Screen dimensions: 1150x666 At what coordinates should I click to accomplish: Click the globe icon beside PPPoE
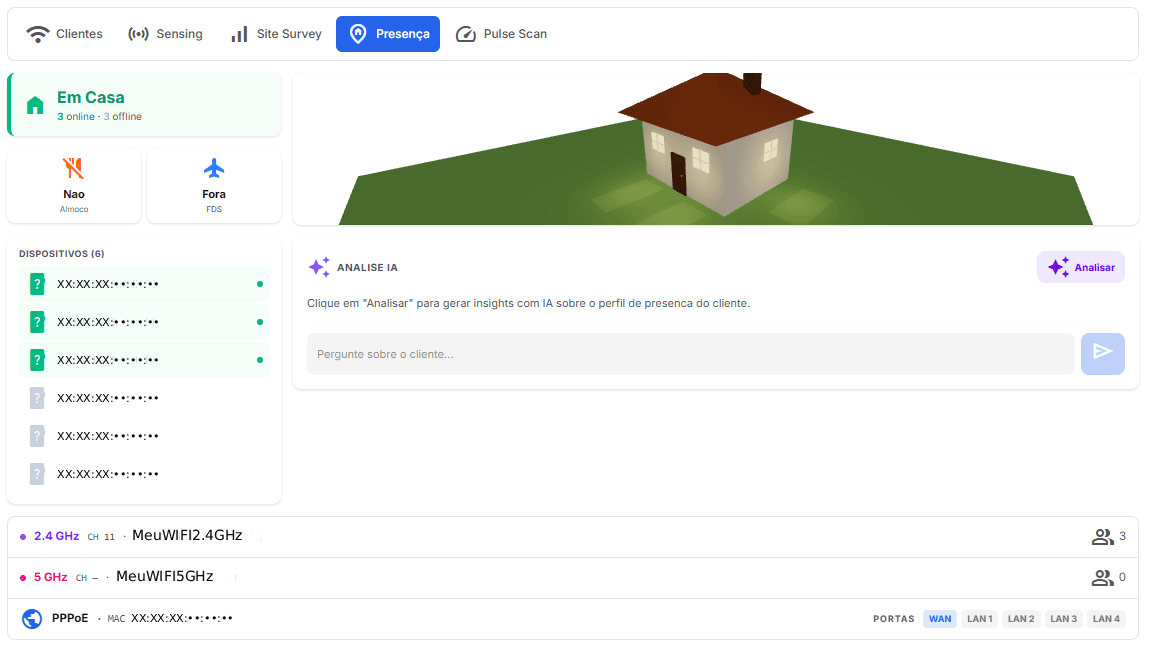pos(32,619)
